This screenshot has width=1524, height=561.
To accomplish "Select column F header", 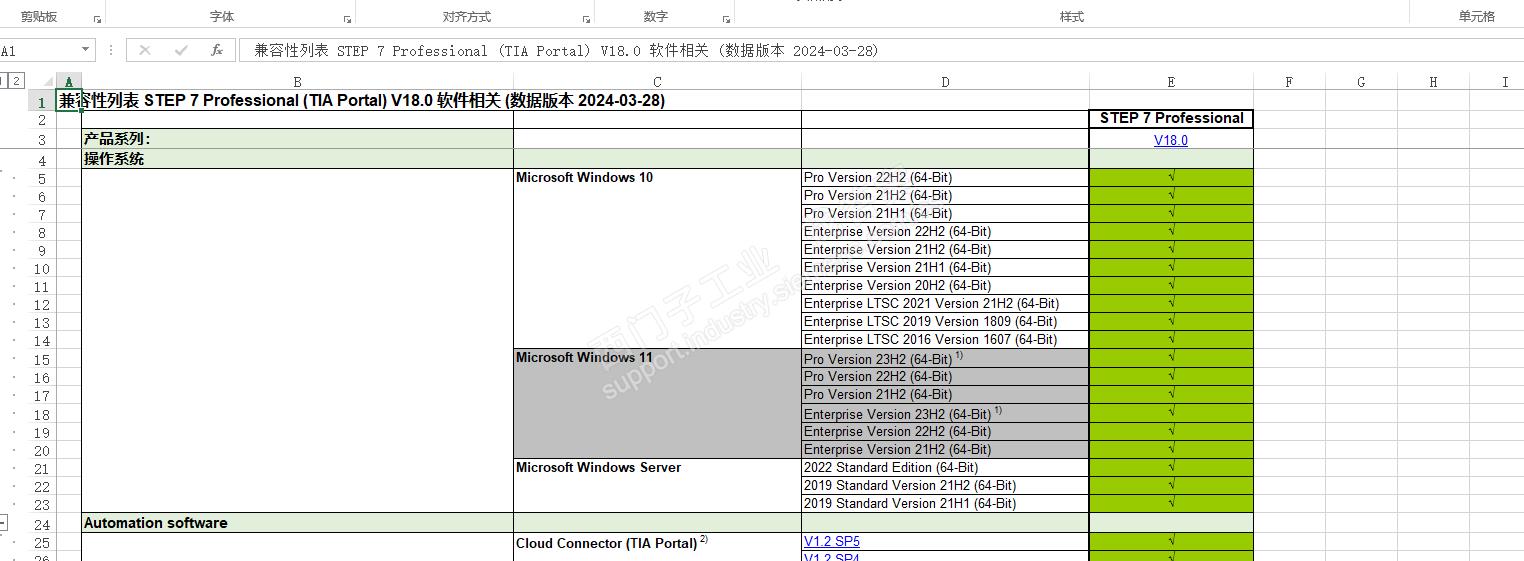I will point(1289,82).
